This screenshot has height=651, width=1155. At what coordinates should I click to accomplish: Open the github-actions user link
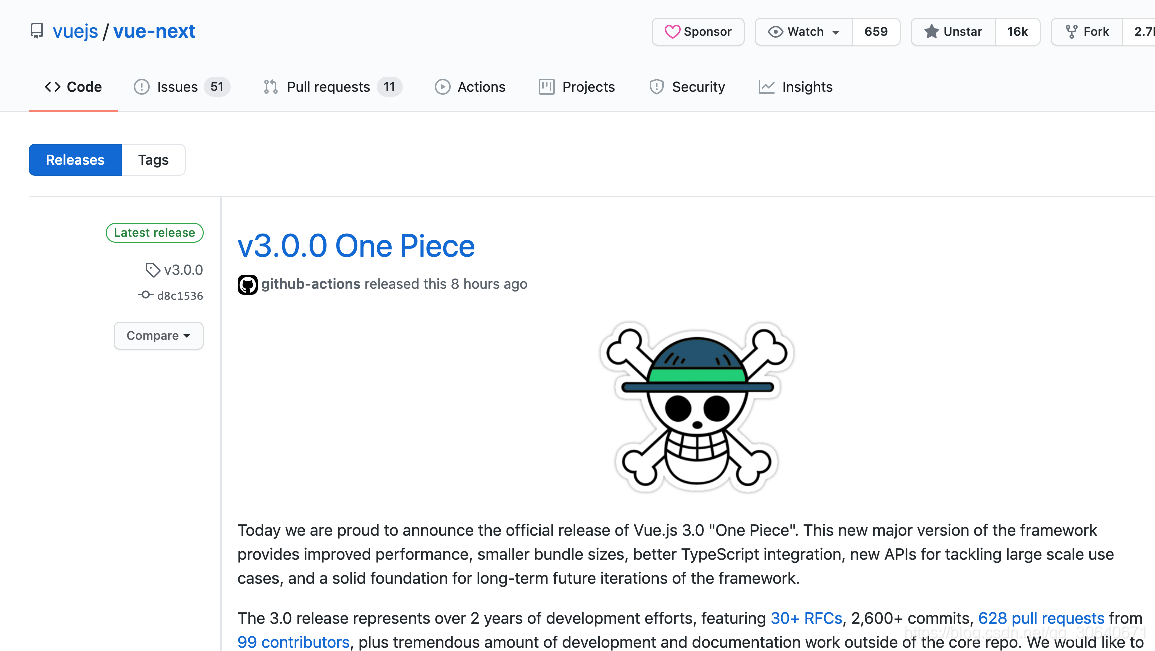tap(310, 284)
